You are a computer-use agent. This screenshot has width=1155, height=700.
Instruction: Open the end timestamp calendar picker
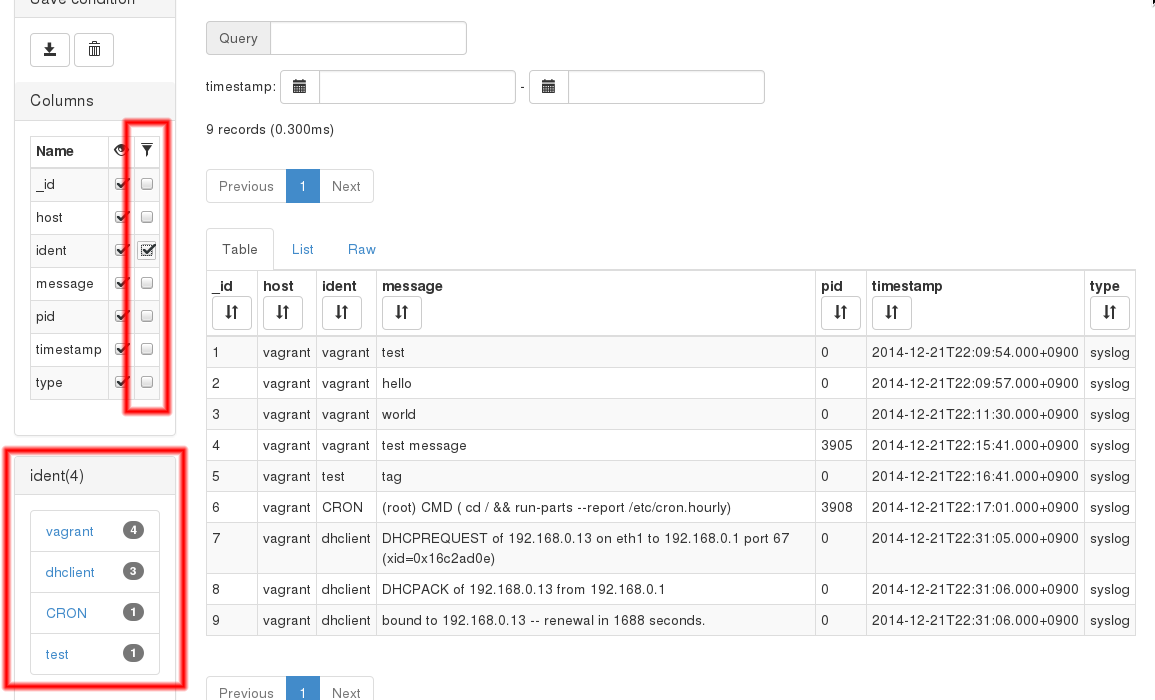click(548, 86)
